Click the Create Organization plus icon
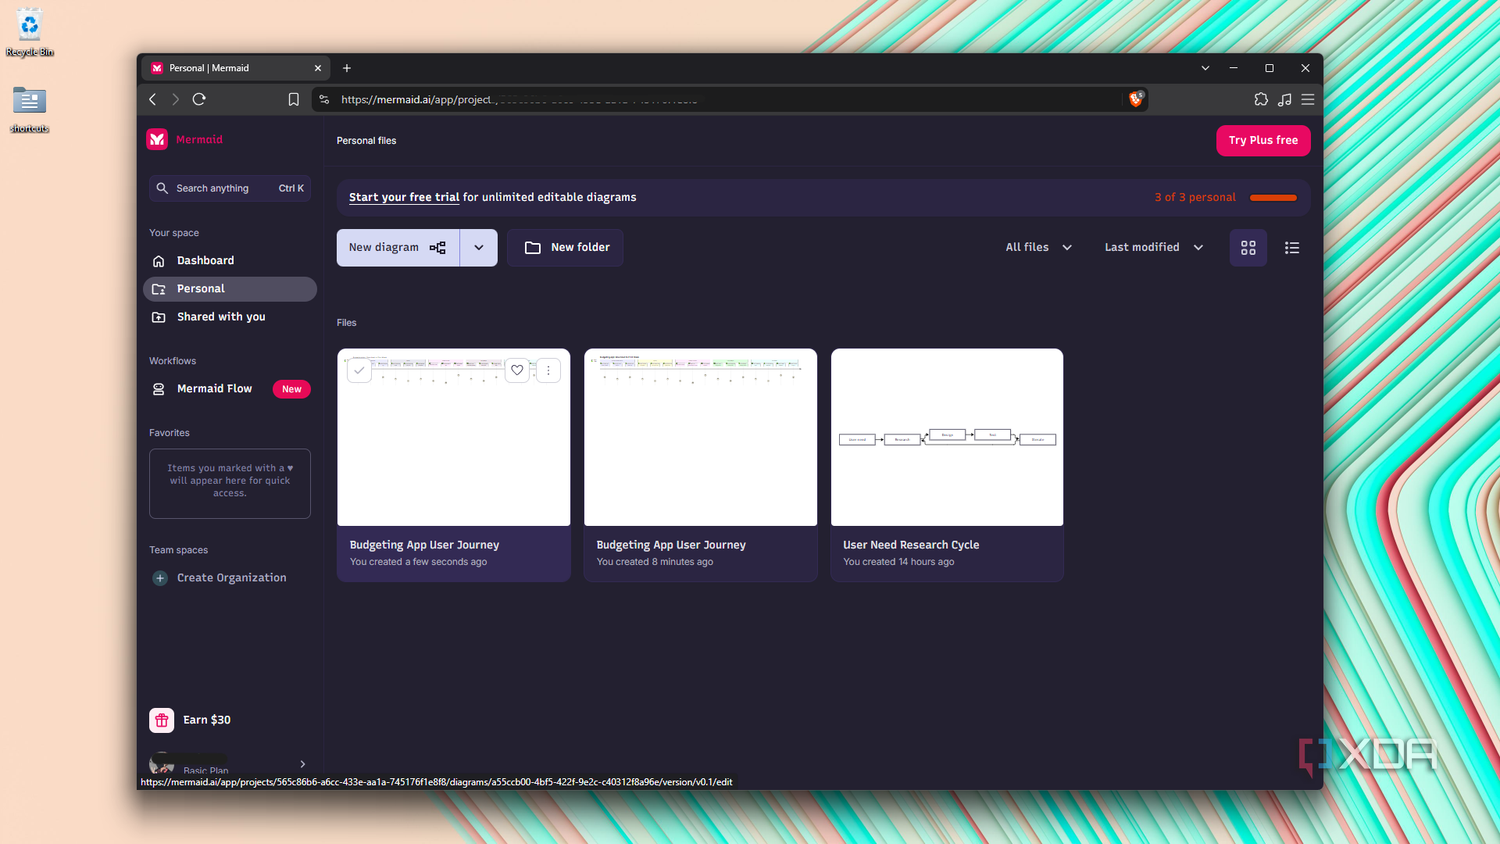Viewport: 1500px width, 844px height. click(x=160, y=578)
